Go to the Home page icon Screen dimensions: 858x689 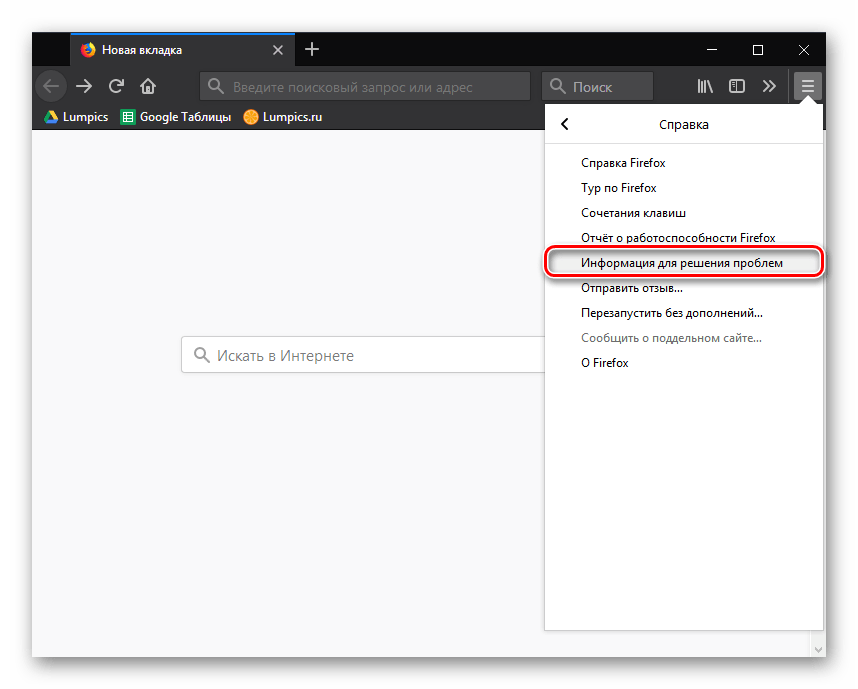click(148, 86)
